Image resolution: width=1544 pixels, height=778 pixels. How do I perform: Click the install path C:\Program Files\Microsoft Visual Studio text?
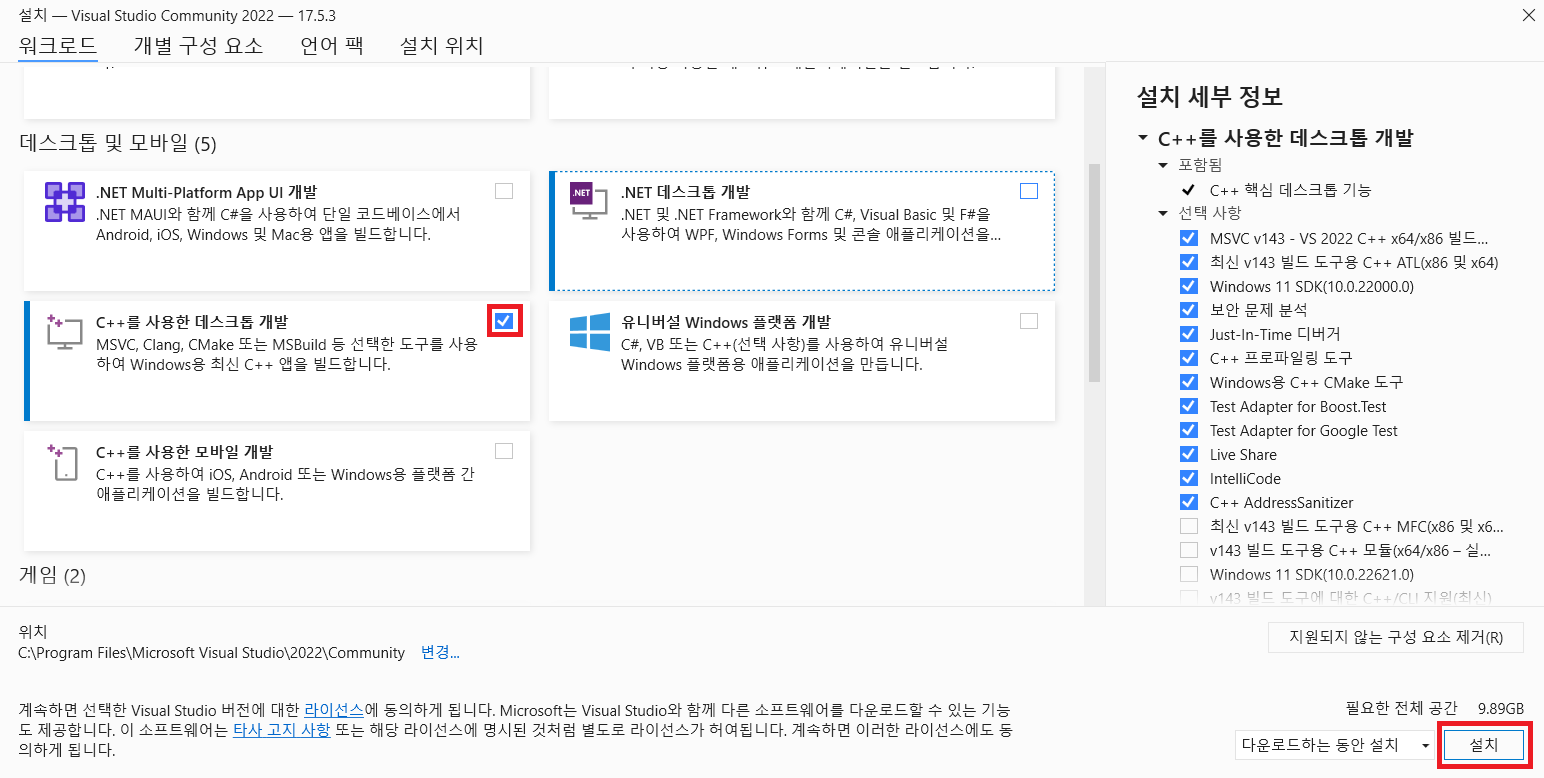click(212, 653)
